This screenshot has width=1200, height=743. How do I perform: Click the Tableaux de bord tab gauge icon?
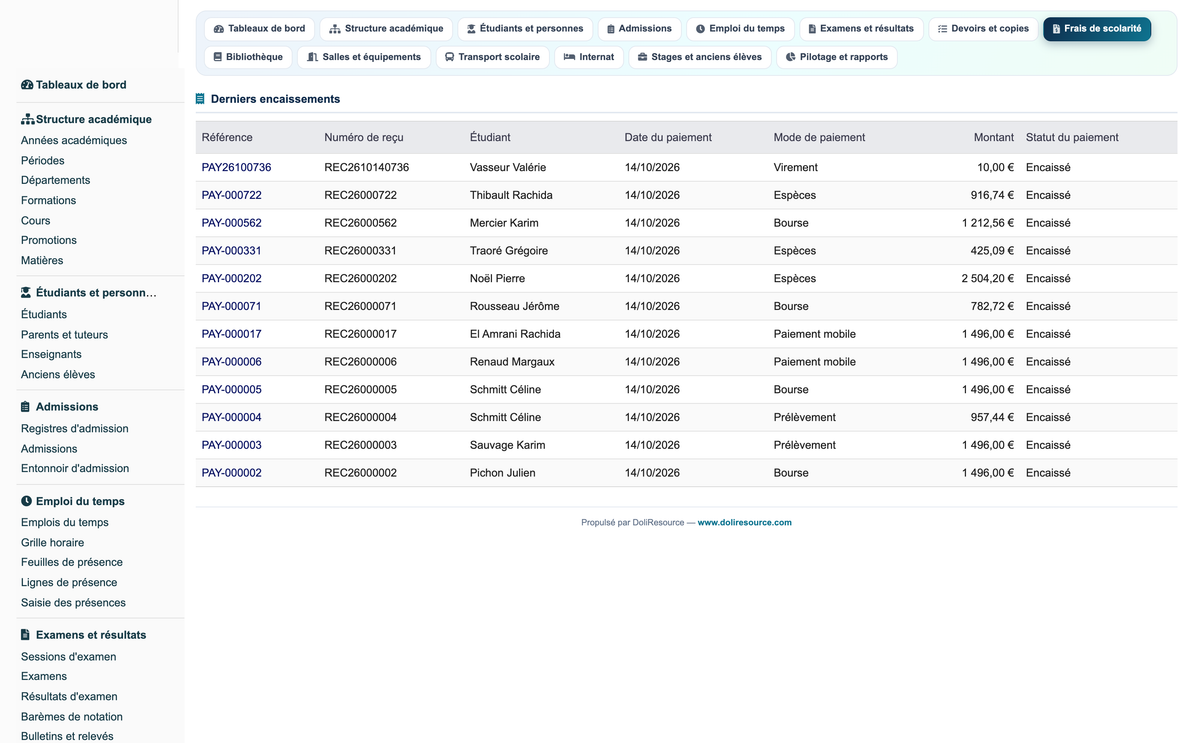click(219, 29)
